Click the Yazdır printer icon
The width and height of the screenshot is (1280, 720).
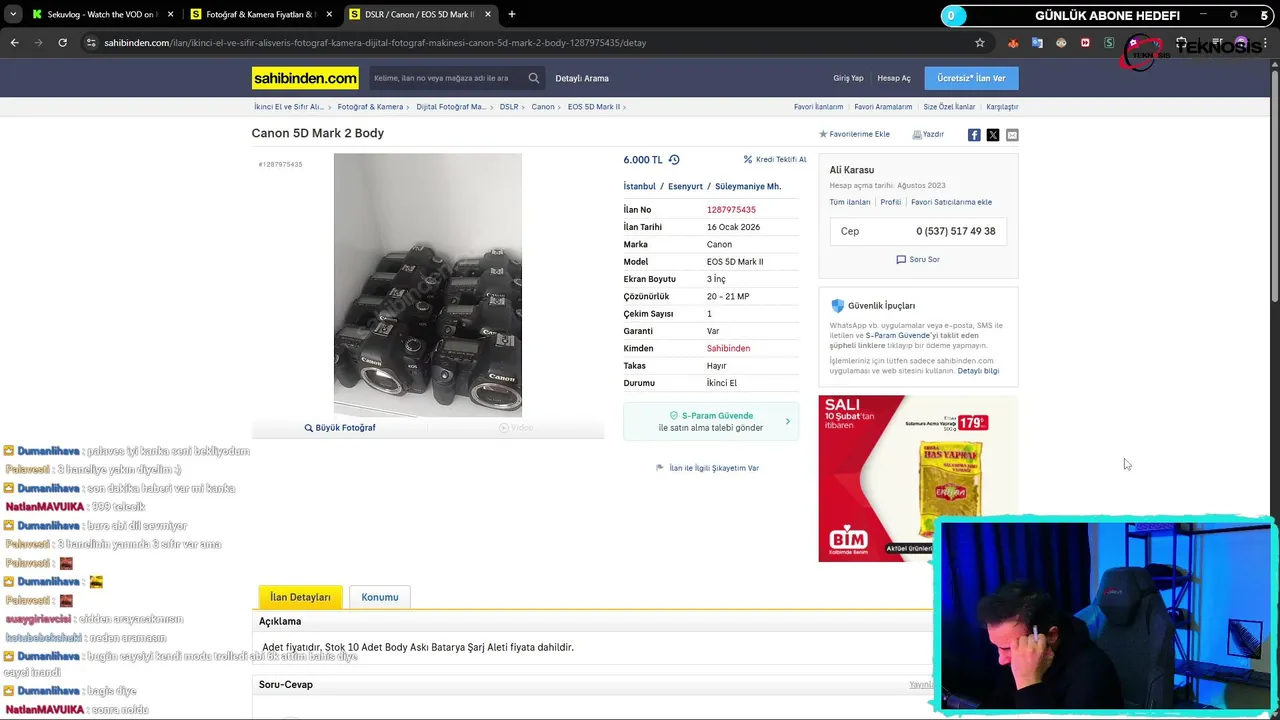tap(917, 134)
